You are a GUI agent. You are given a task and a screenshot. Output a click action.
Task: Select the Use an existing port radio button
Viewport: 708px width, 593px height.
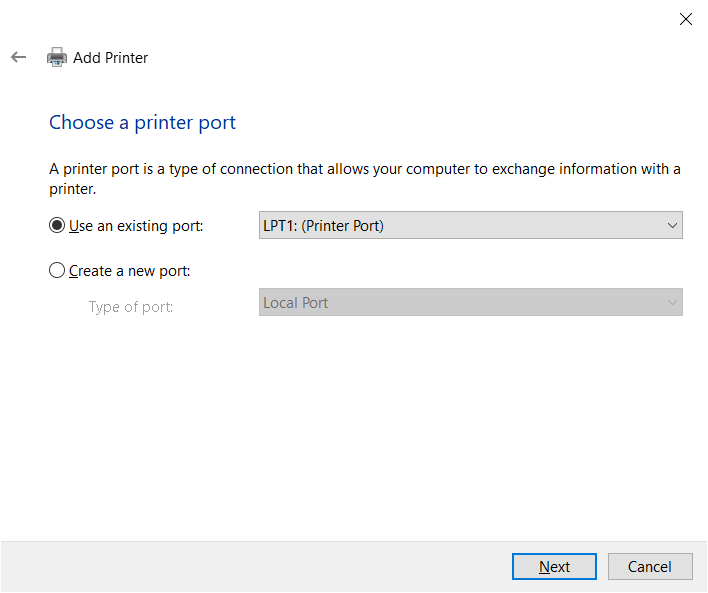(57, 225)
